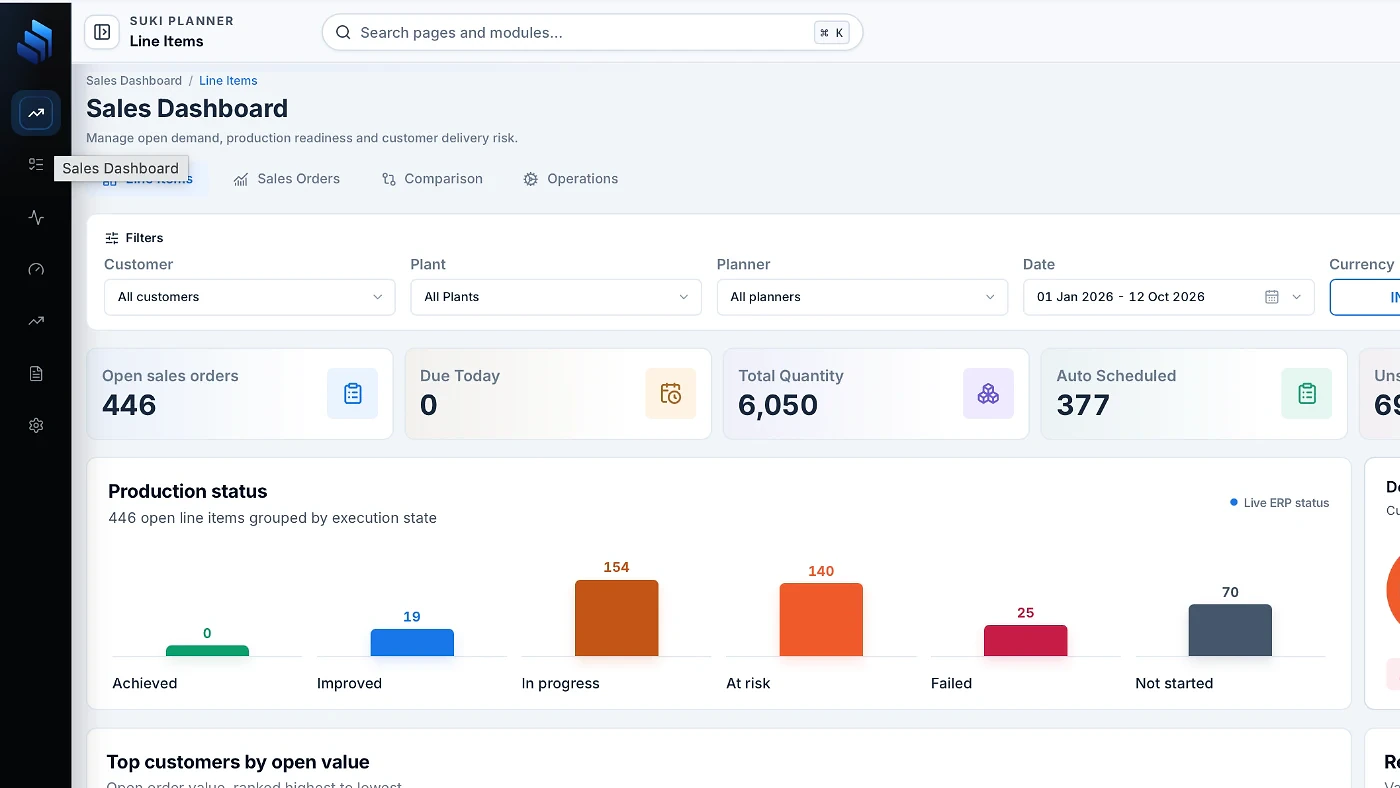Open the lower trending-arrow sidebar icon

coord(36,321)
